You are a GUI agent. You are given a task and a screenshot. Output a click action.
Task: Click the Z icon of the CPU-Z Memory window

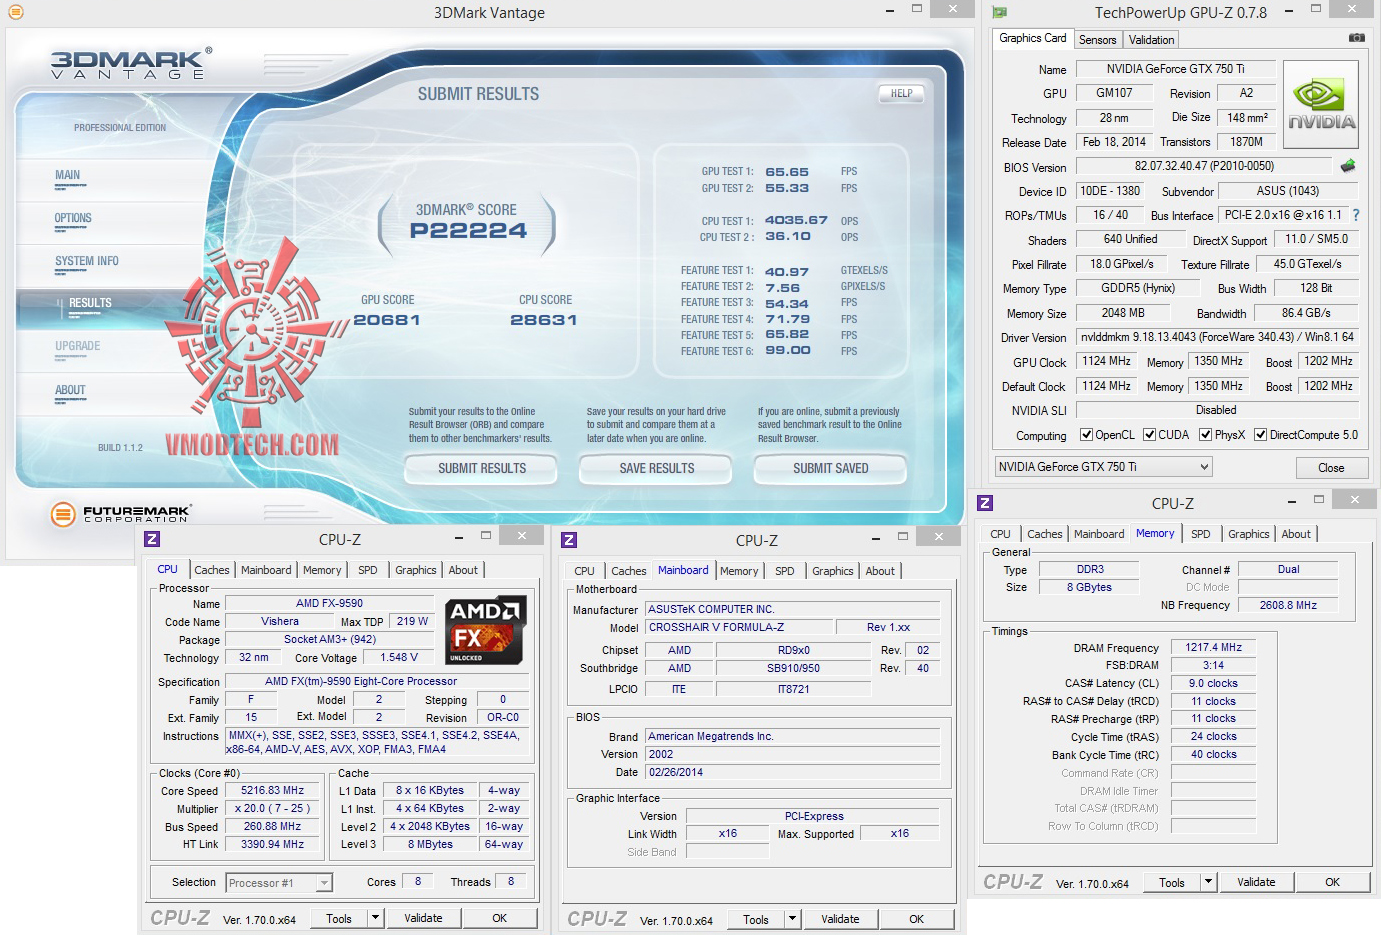tap(985, 503)
